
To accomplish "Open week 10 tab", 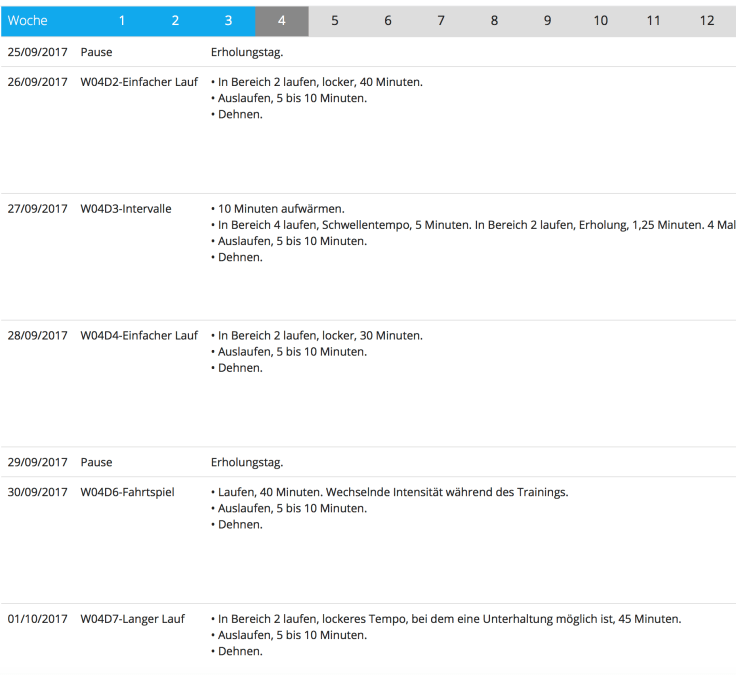I will tap(600, 21).
